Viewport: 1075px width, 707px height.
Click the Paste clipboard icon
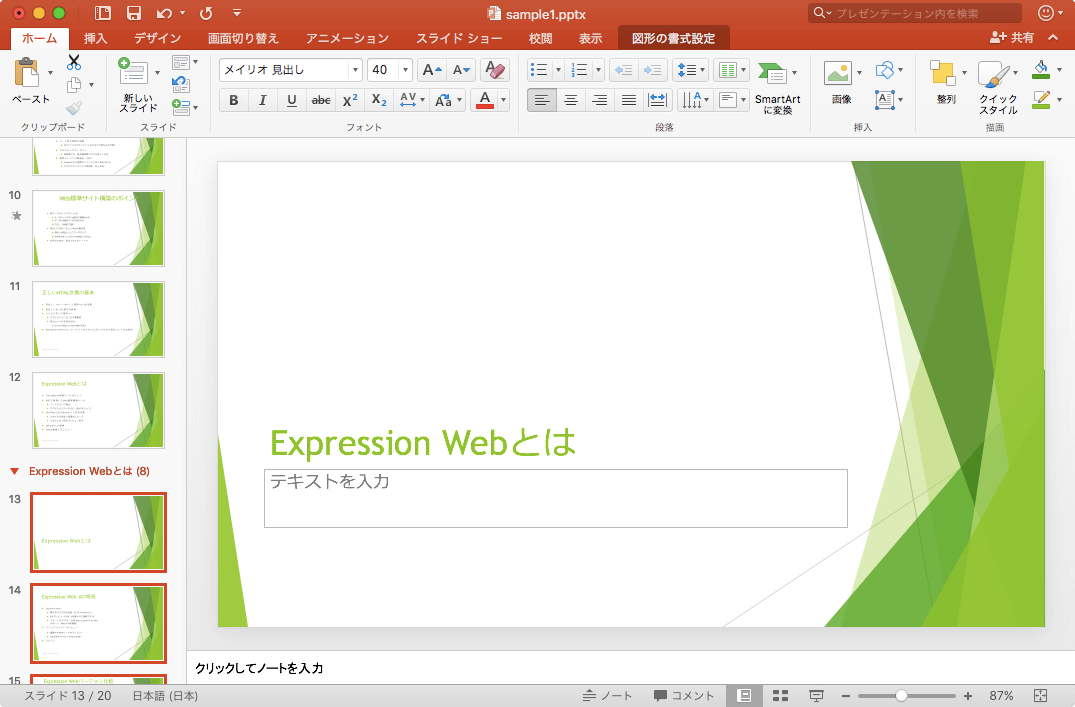click(27, 73)
